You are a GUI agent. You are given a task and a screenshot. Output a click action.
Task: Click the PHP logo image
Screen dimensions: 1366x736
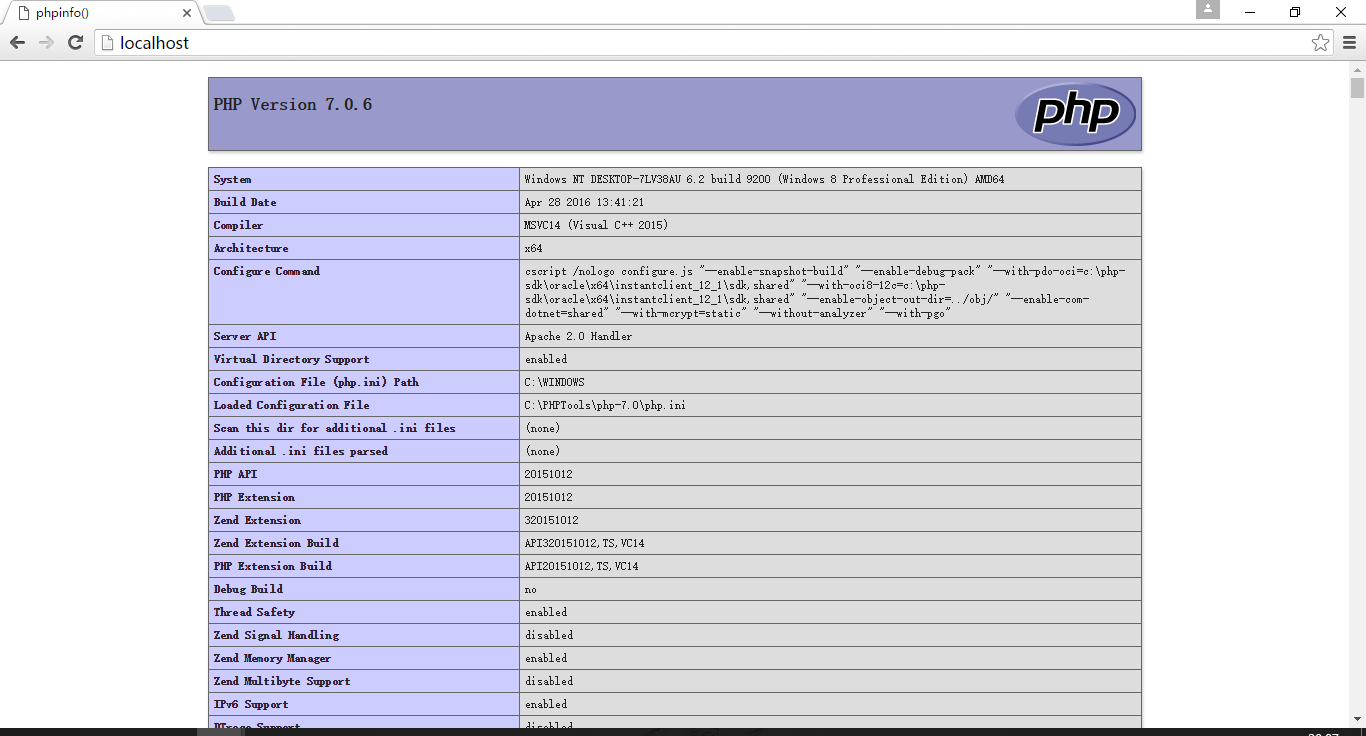[x=1075, y=114]
